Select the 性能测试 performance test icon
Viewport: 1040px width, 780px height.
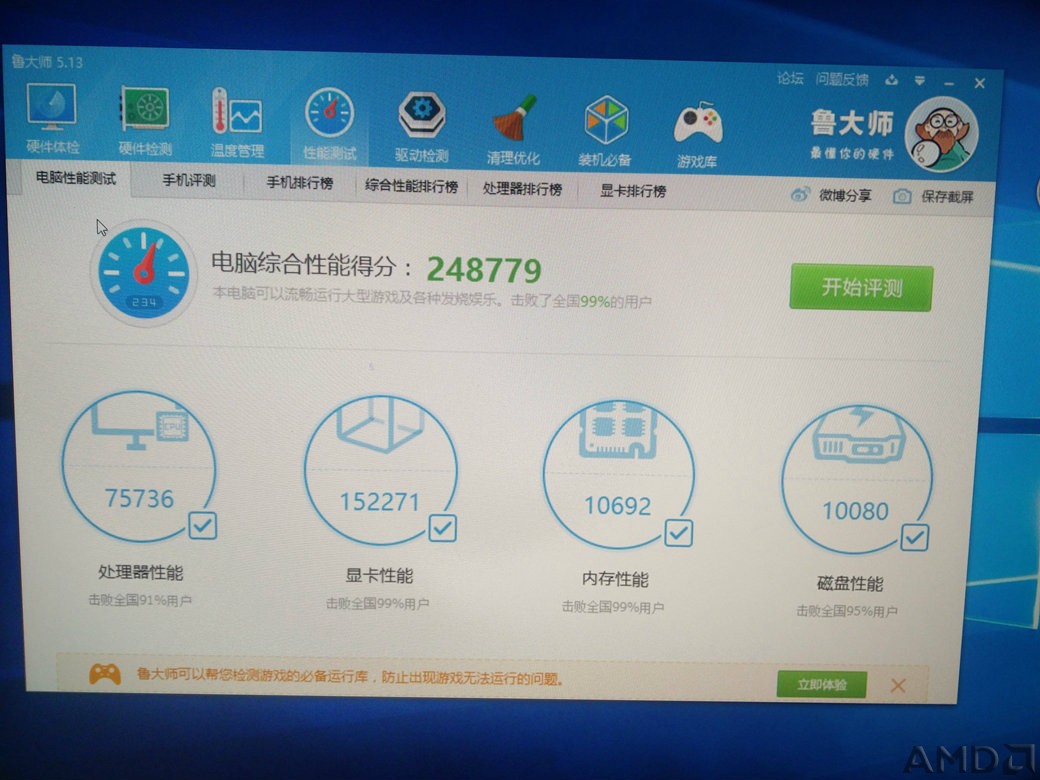(330, 113)
